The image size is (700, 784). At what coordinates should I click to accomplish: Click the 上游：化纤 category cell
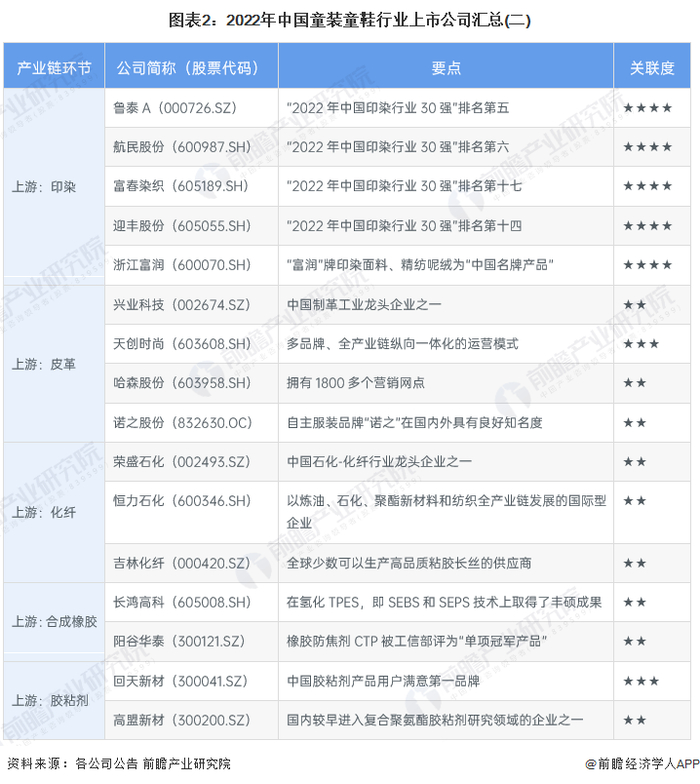54,512
